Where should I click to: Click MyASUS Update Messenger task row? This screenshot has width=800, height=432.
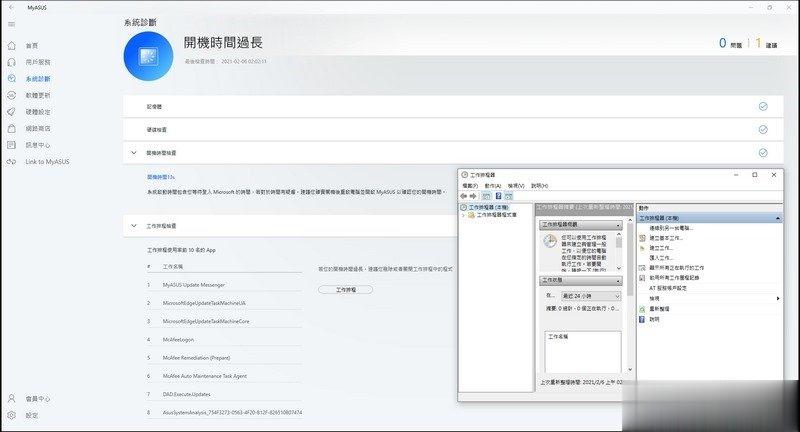click(x=224, y=285)
